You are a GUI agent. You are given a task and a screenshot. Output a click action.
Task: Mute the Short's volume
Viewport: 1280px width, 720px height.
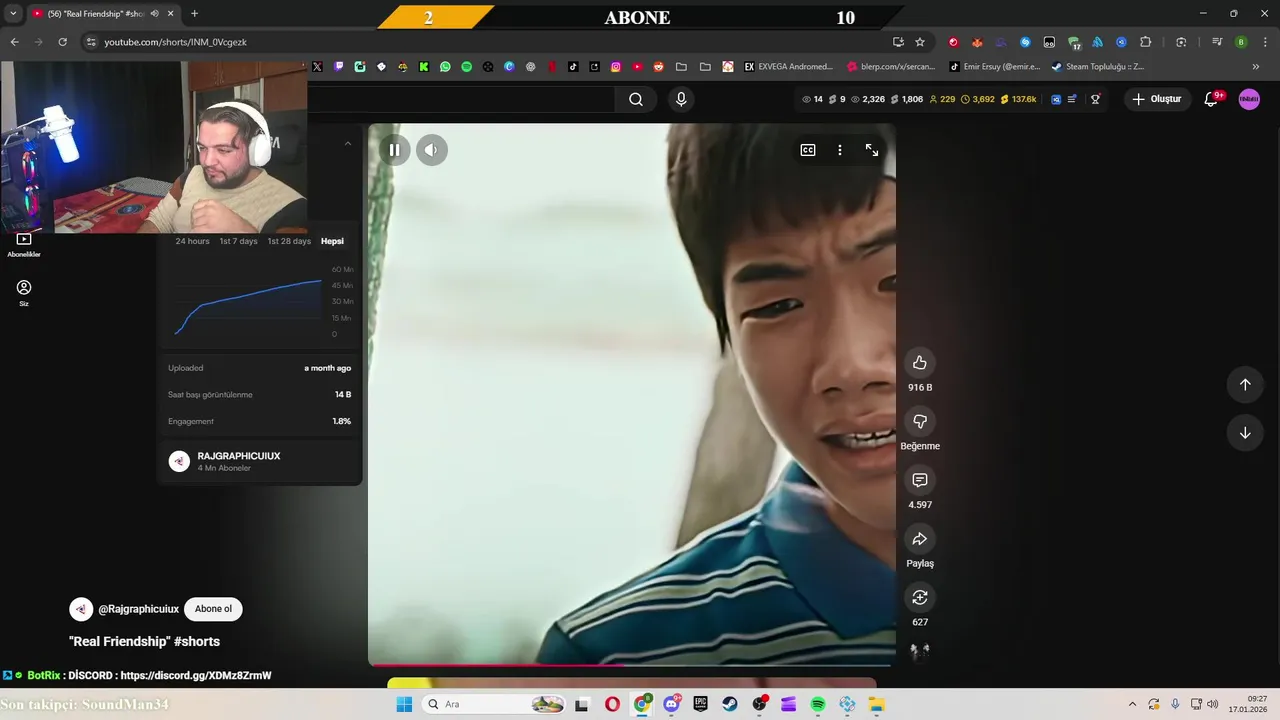[x=431, y=150]
